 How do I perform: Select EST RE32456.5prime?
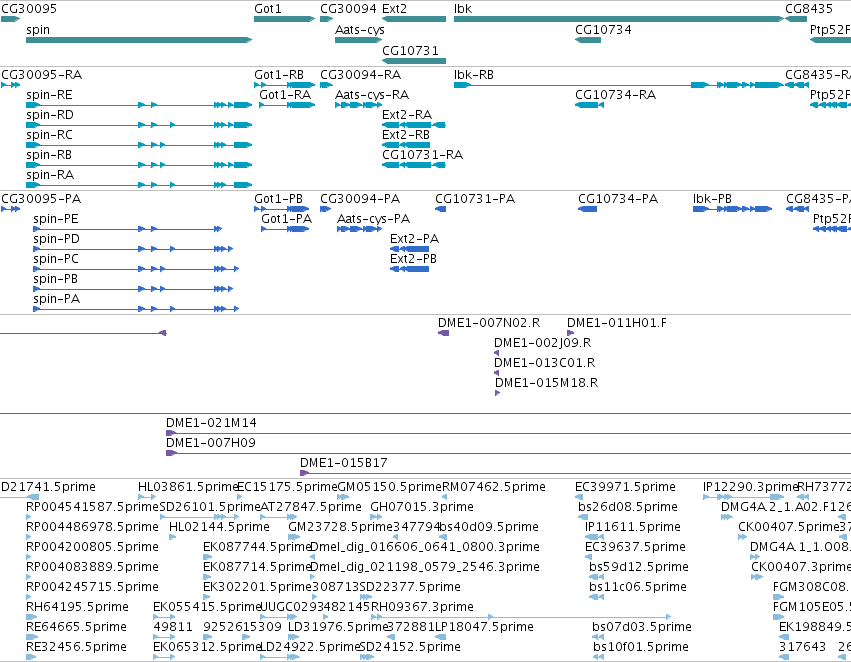[x=31, y=657]
